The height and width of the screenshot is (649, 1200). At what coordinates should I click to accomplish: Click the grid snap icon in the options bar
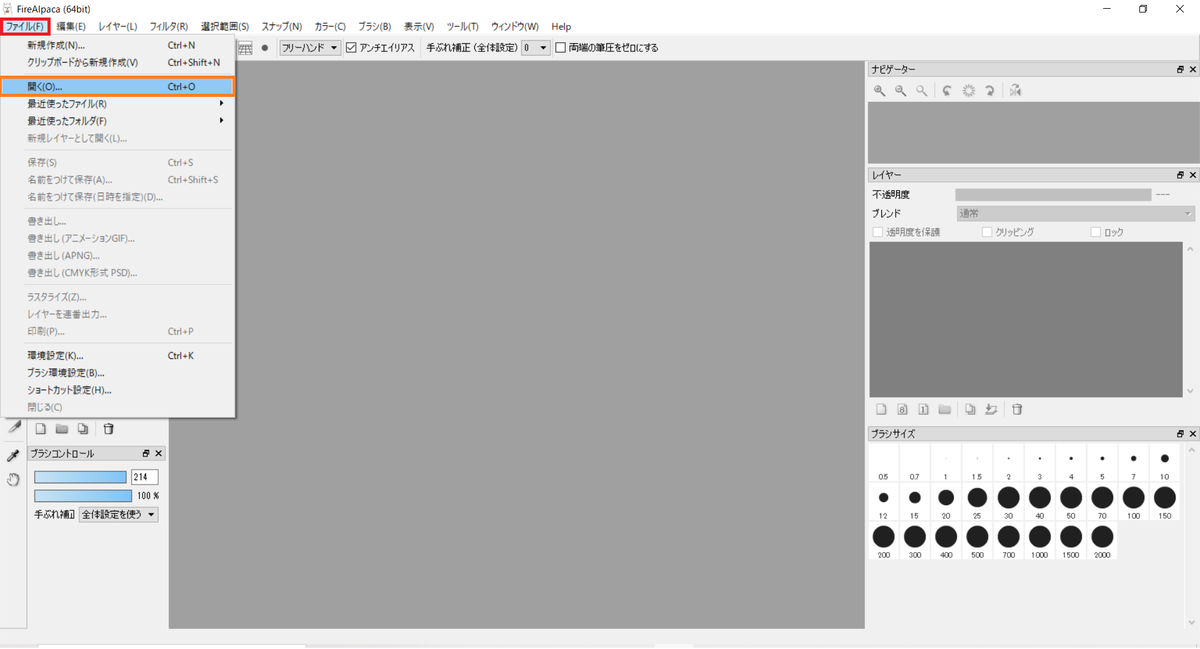click(x=245, y=47)
